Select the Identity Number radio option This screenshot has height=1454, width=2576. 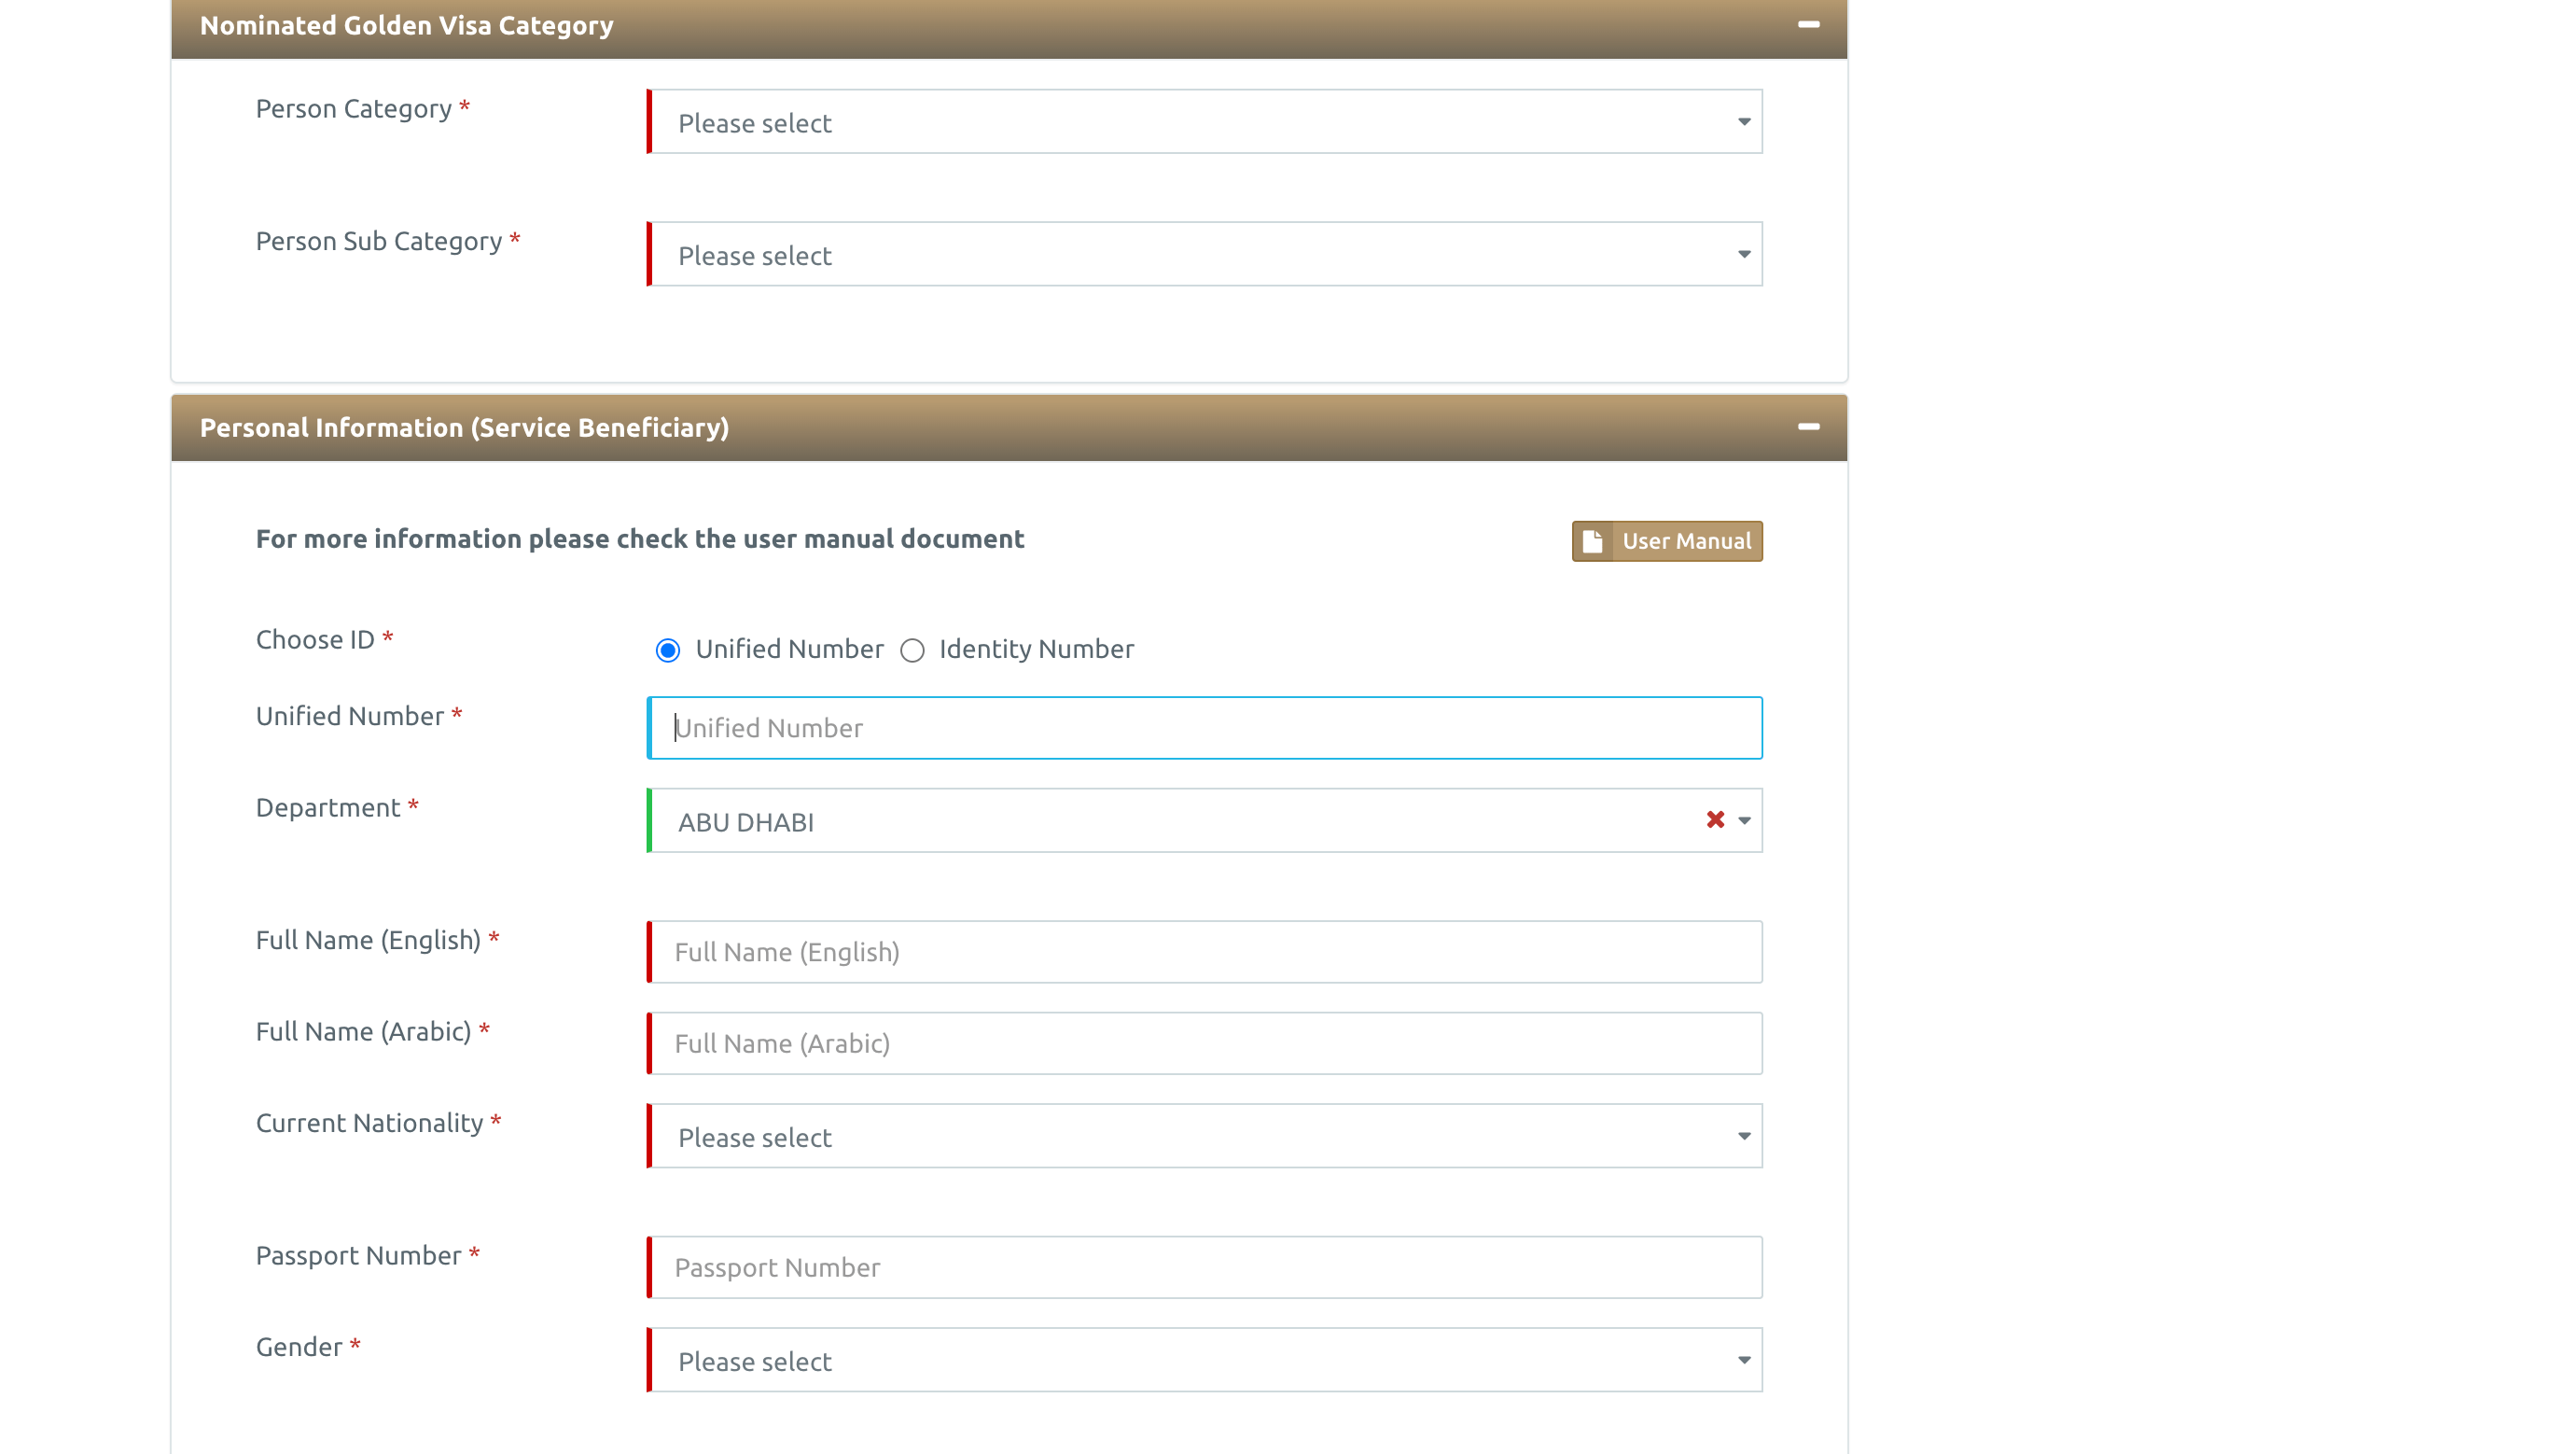(912, 650)
